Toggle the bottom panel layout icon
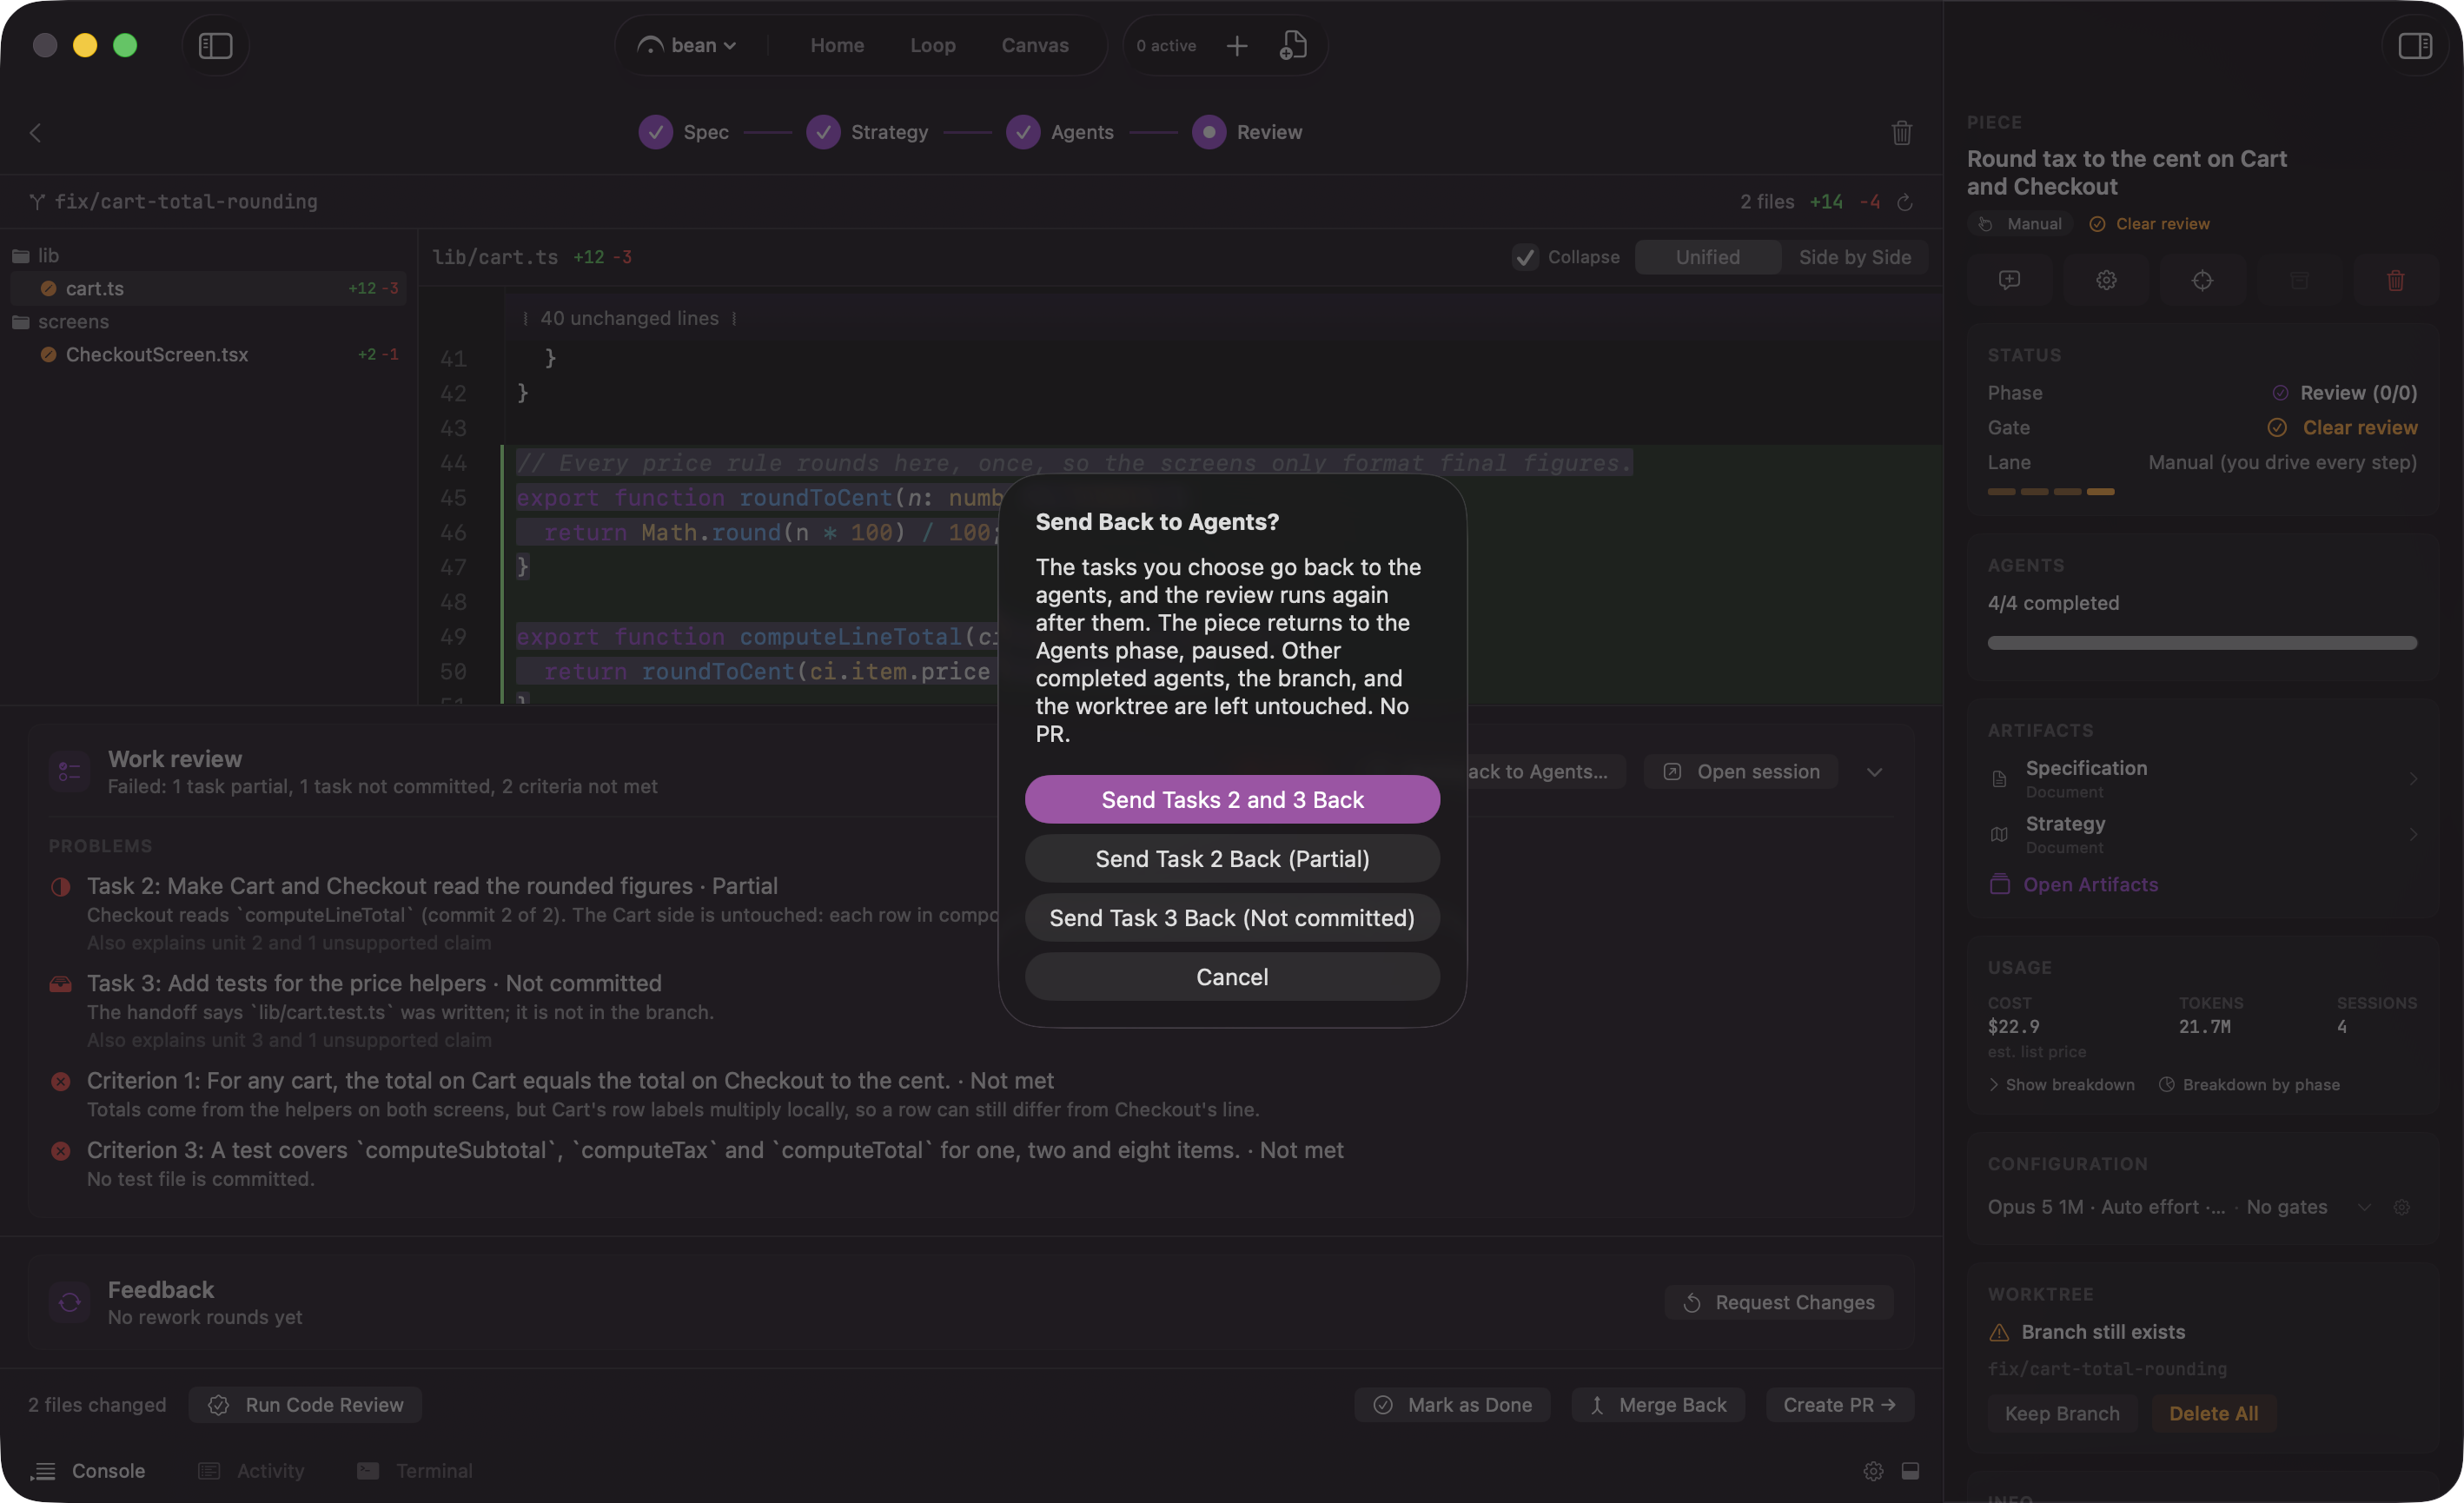 click(1910, 1471)
